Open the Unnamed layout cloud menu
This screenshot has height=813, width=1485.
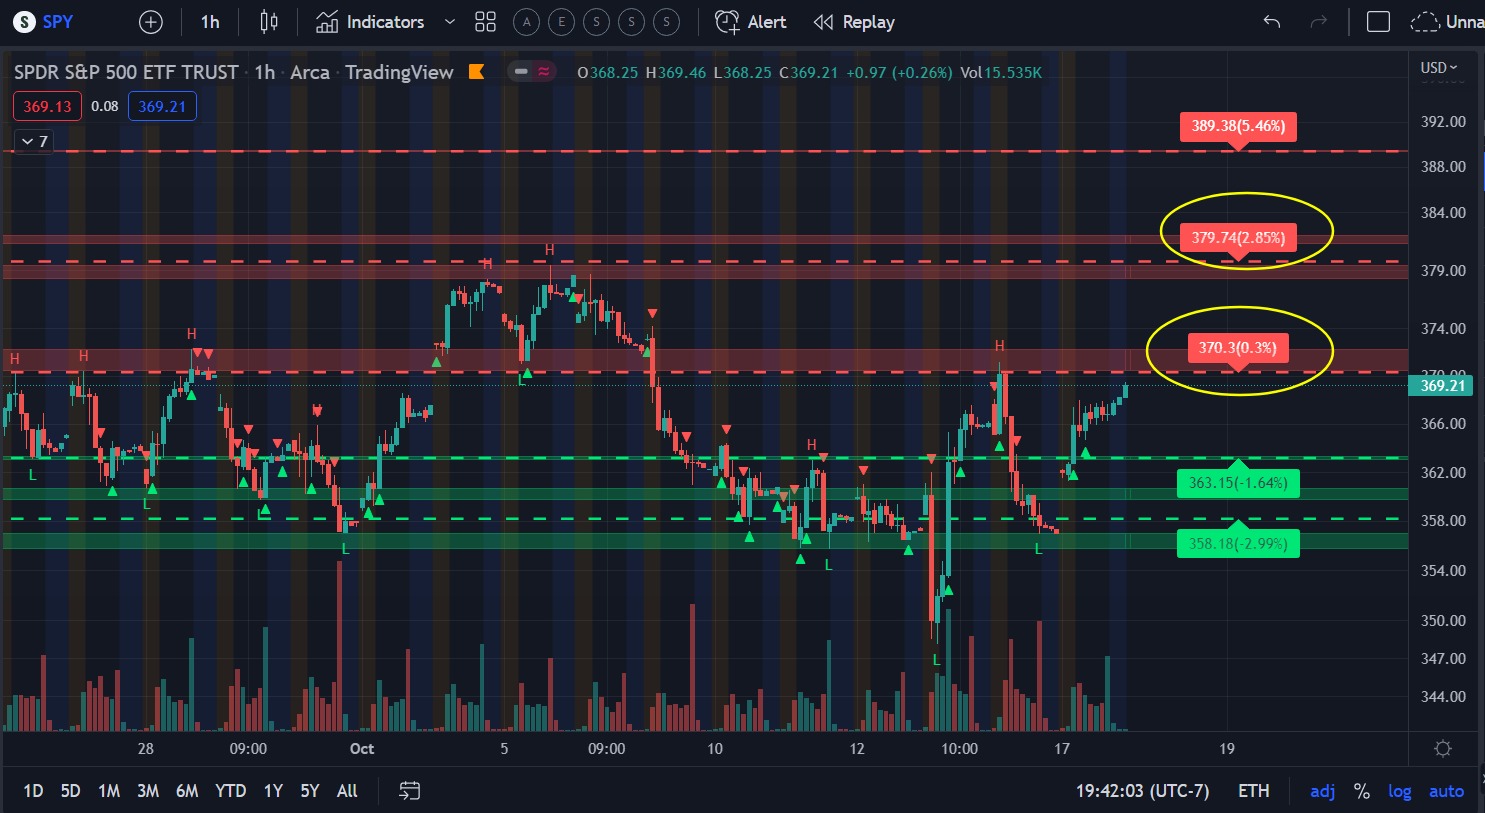[1447, 22]
